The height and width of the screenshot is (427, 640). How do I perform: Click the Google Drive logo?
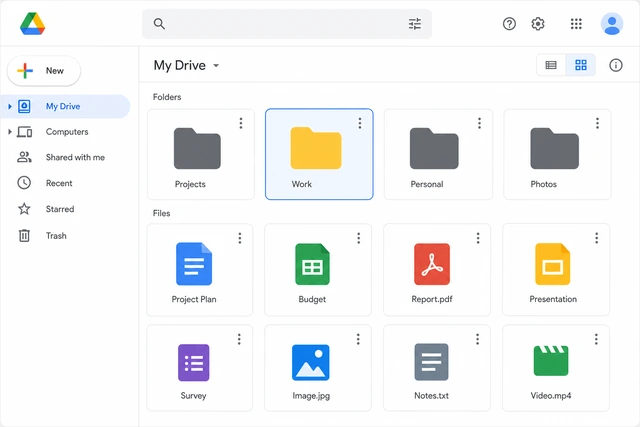(x=32, y=24)
